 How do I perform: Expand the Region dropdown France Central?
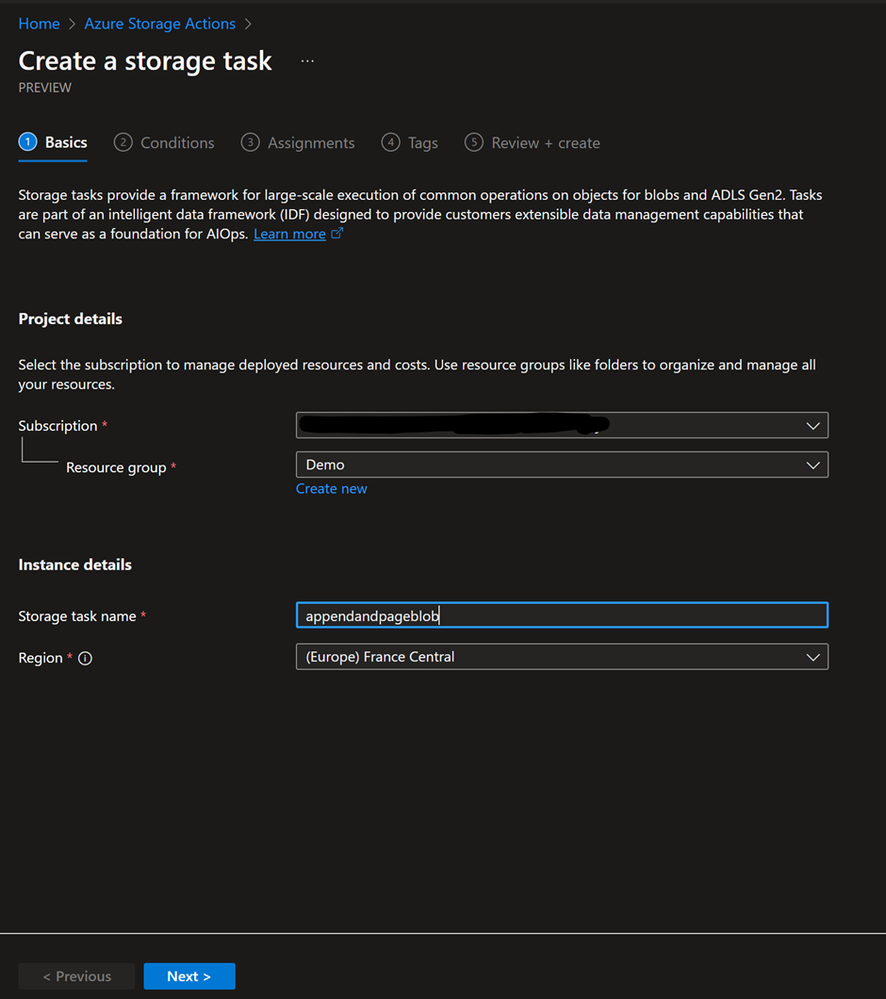(x=562, y=657)
